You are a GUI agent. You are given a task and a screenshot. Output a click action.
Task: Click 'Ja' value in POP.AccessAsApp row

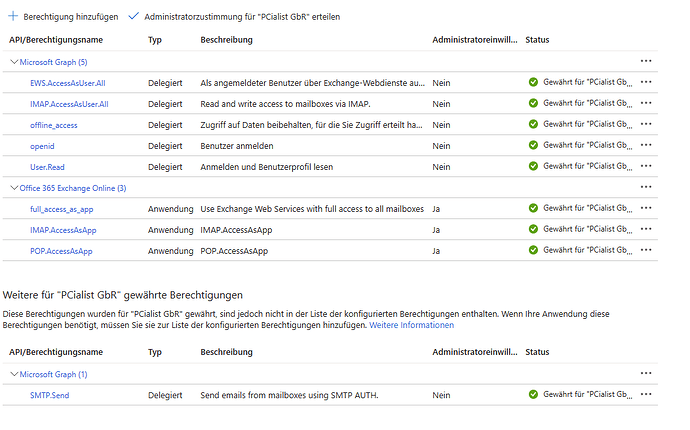(x=436, y=251)
